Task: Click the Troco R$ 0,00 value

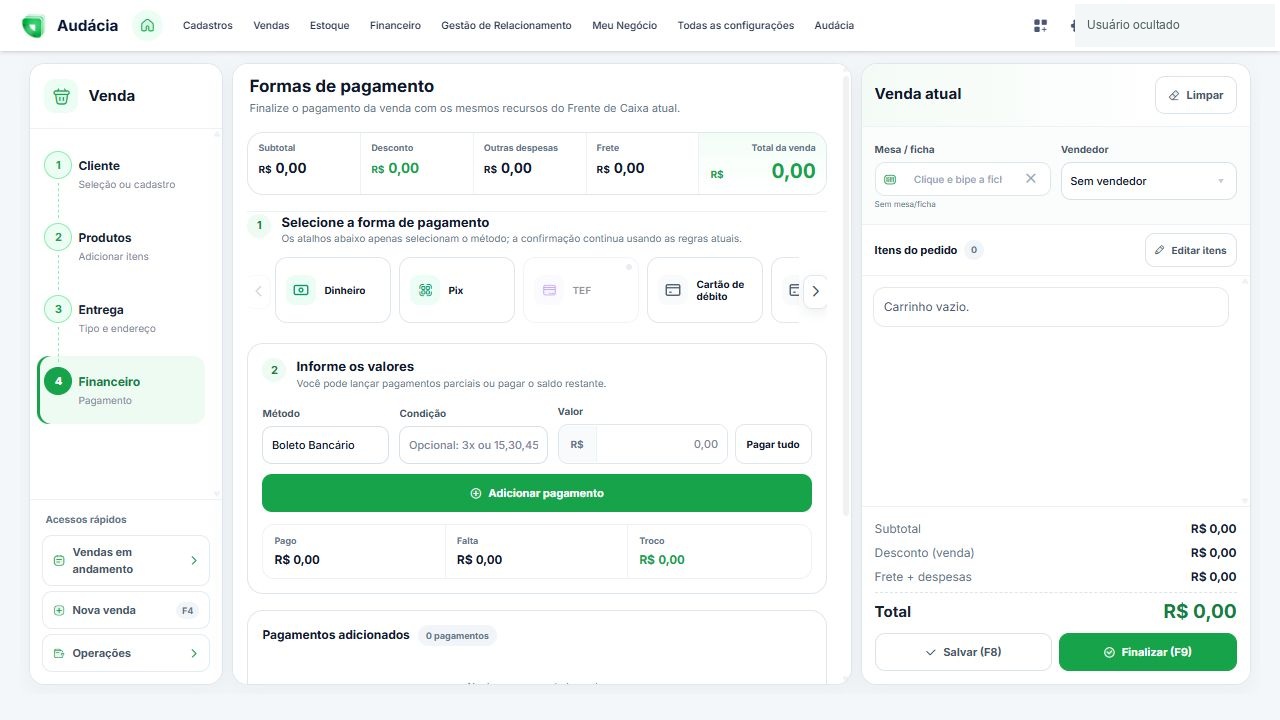Action: pos(662,559)
